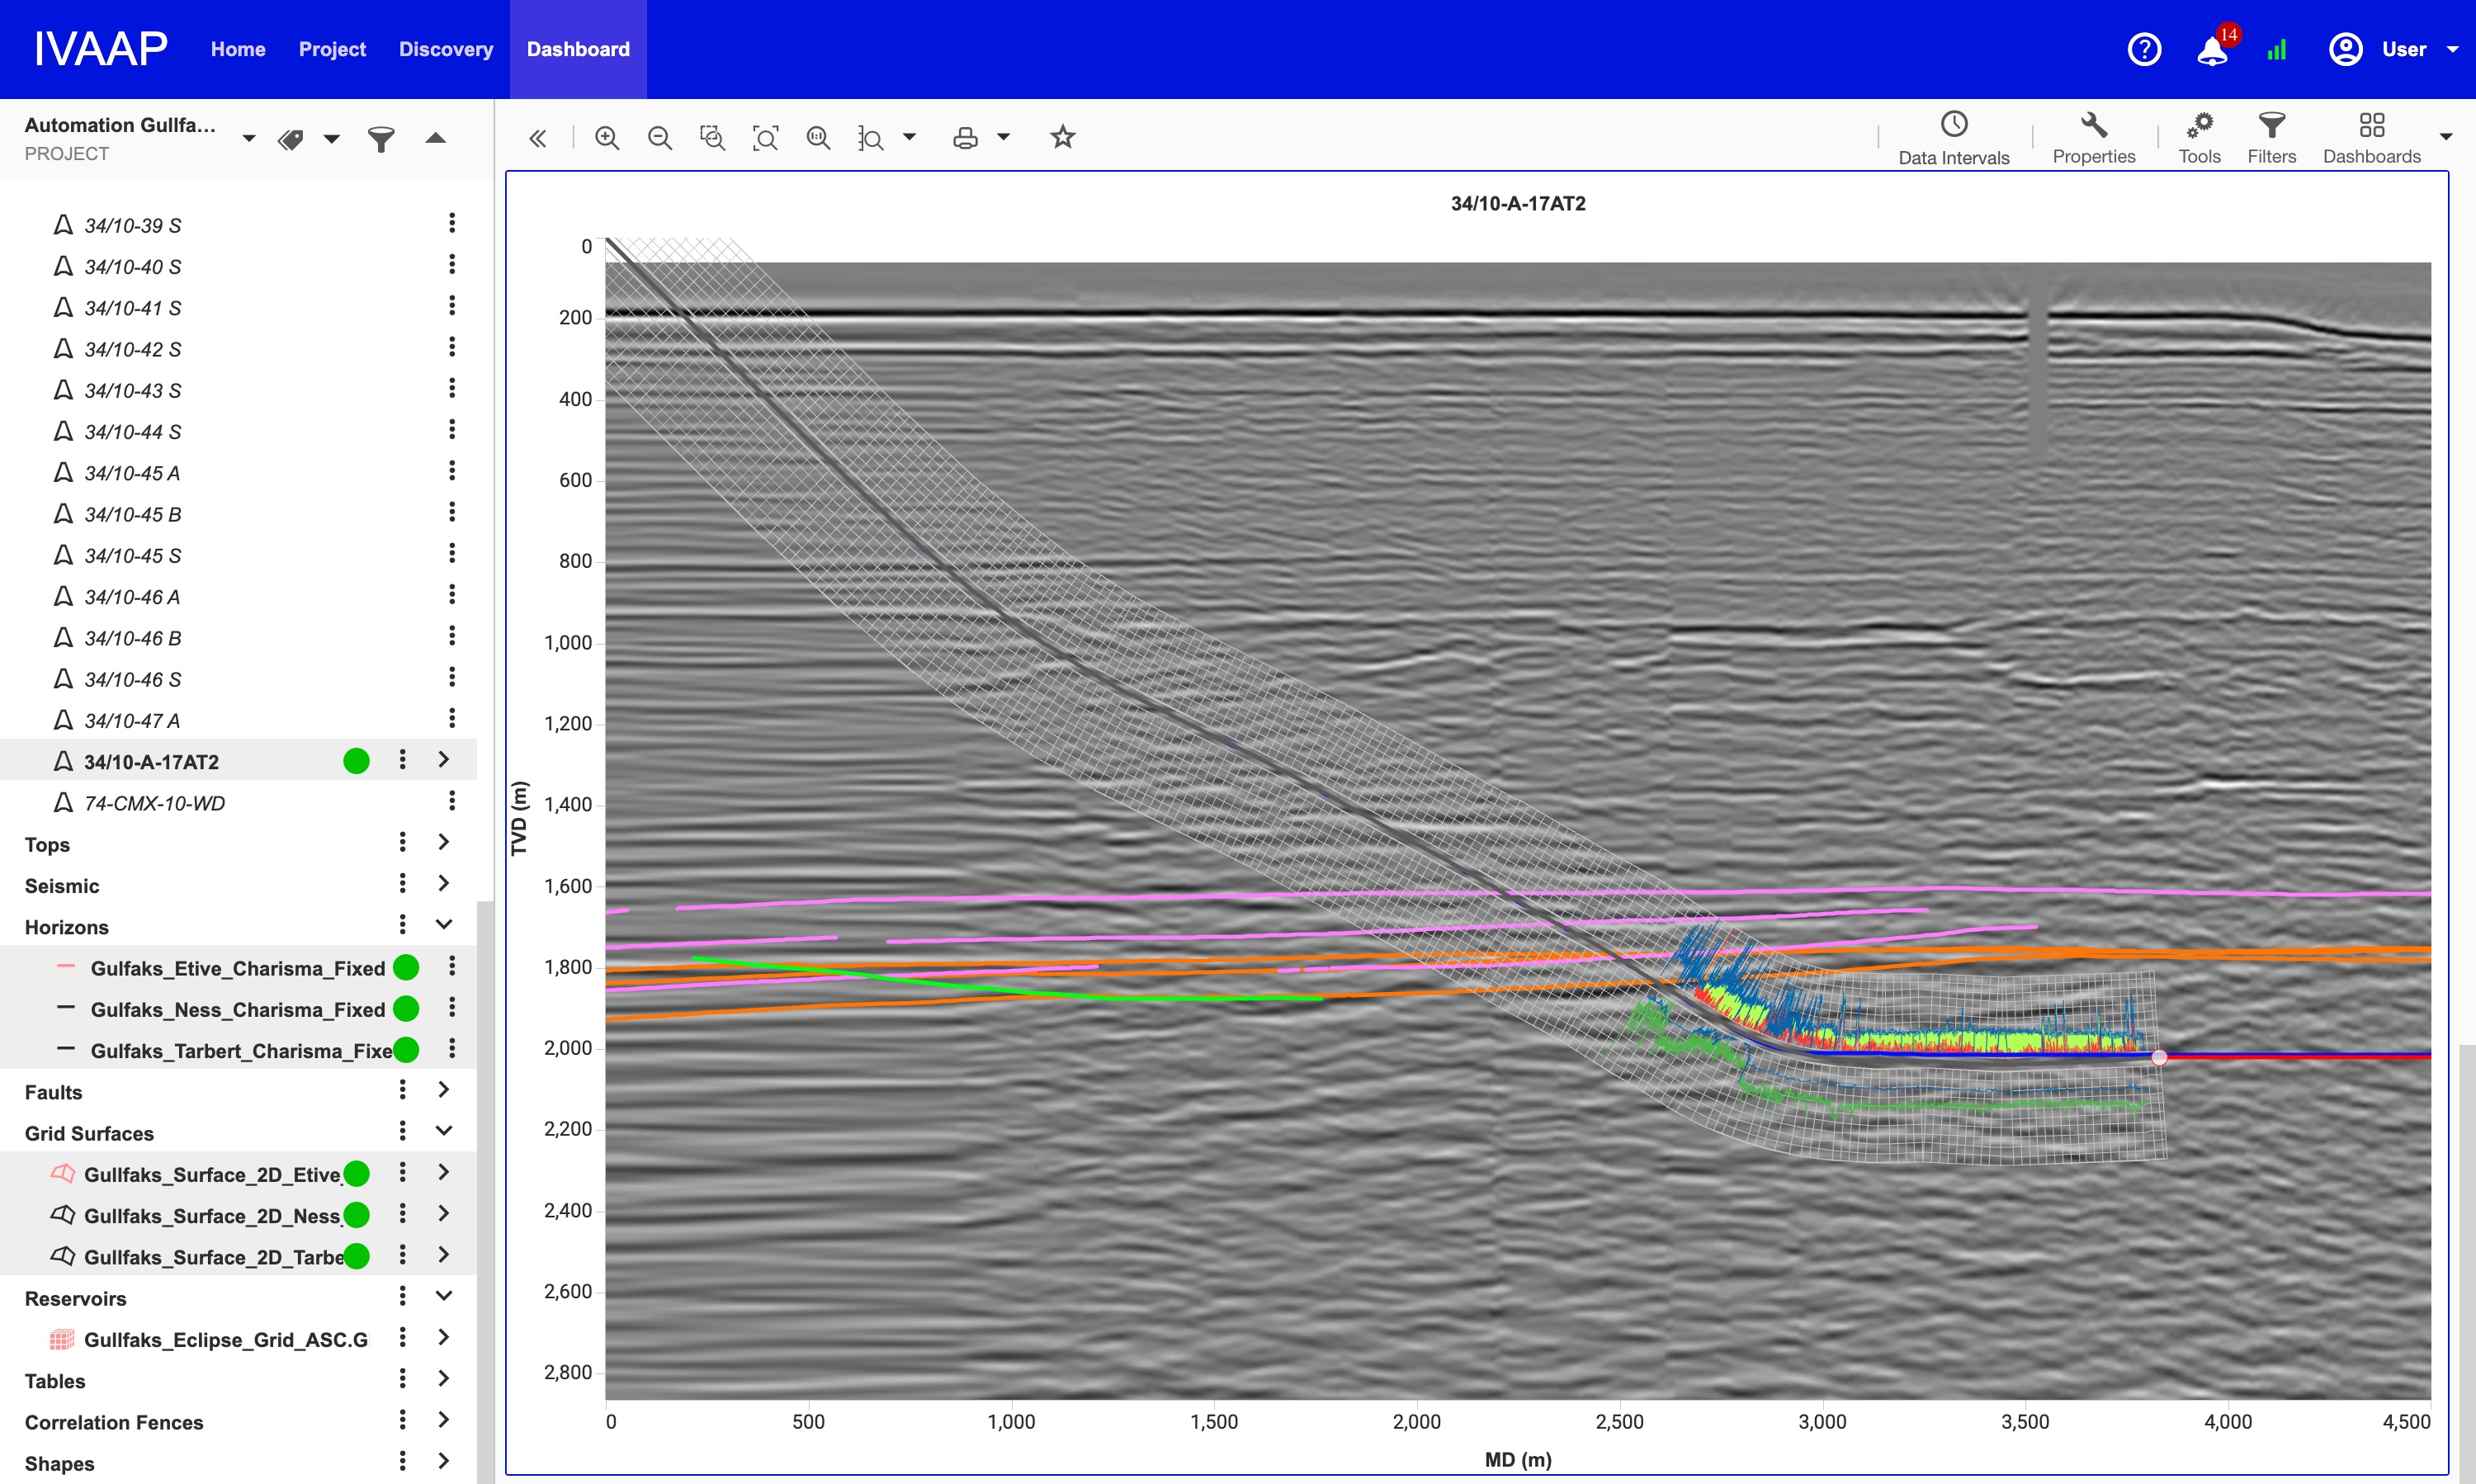Viewport: 2476px width, 1484px height.
Task: Open the Tools gears menu
Action: [x=2199, y=138]
